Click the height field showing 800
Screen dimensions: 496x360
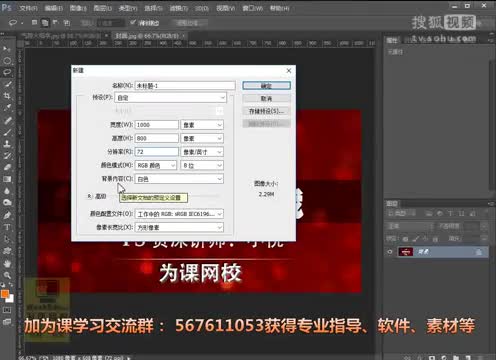(157, 138)
